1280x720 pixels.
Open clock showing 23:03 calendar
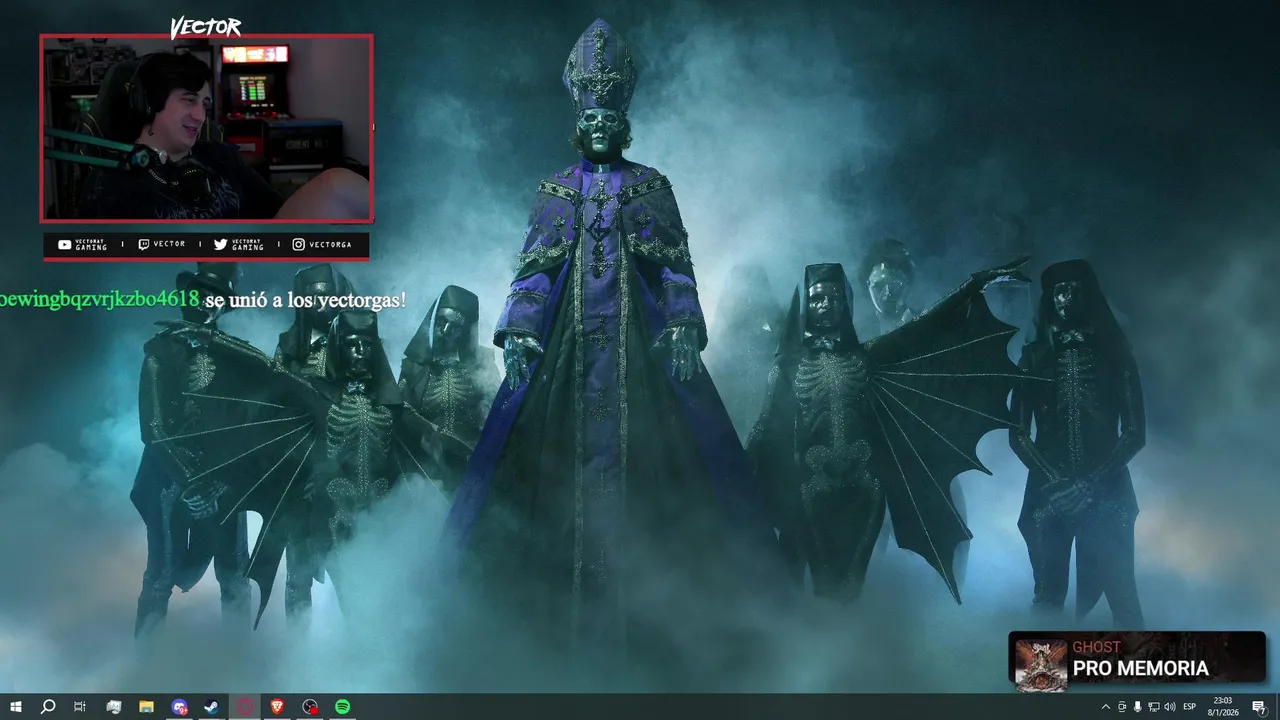[x=1224, y=707]
